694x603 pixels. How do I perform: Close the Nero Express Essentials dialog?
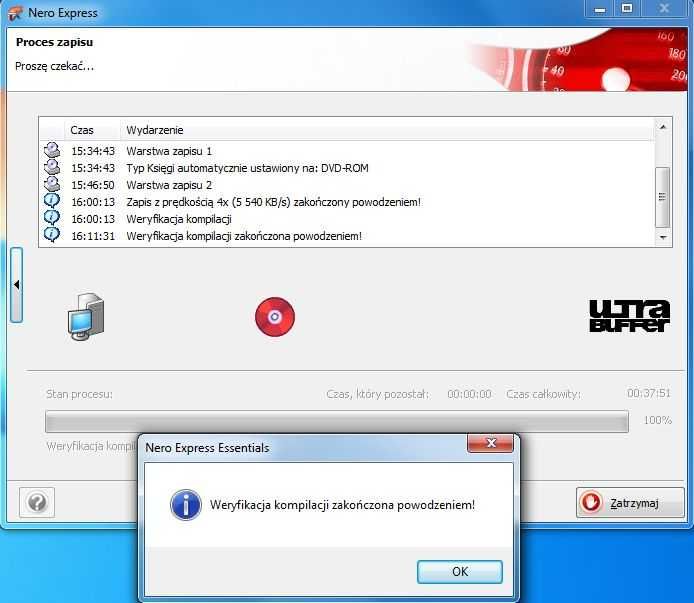tap(490, 443)
